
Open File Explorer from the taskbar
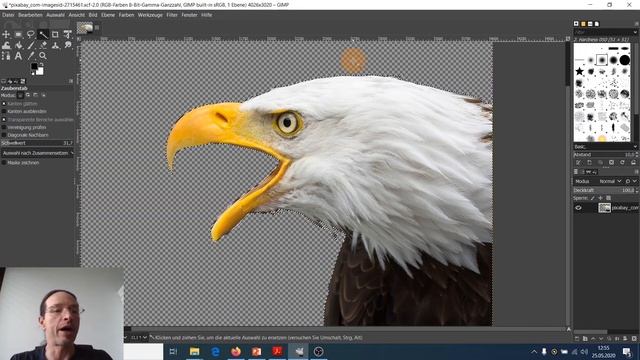(195, 351)
